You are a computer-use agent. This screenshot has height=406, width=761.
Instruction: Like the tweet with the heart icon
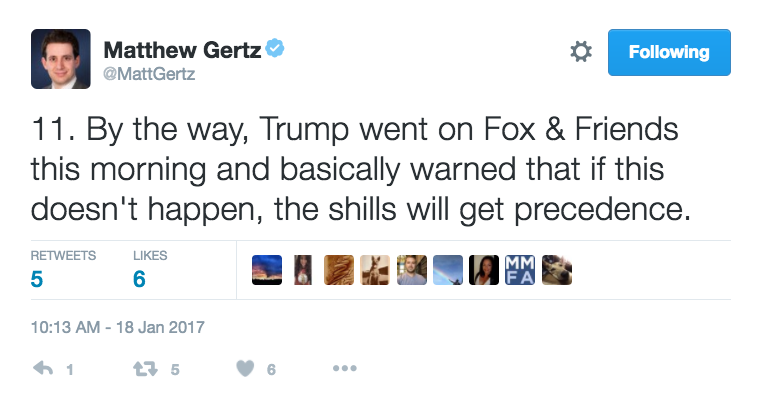245,369
